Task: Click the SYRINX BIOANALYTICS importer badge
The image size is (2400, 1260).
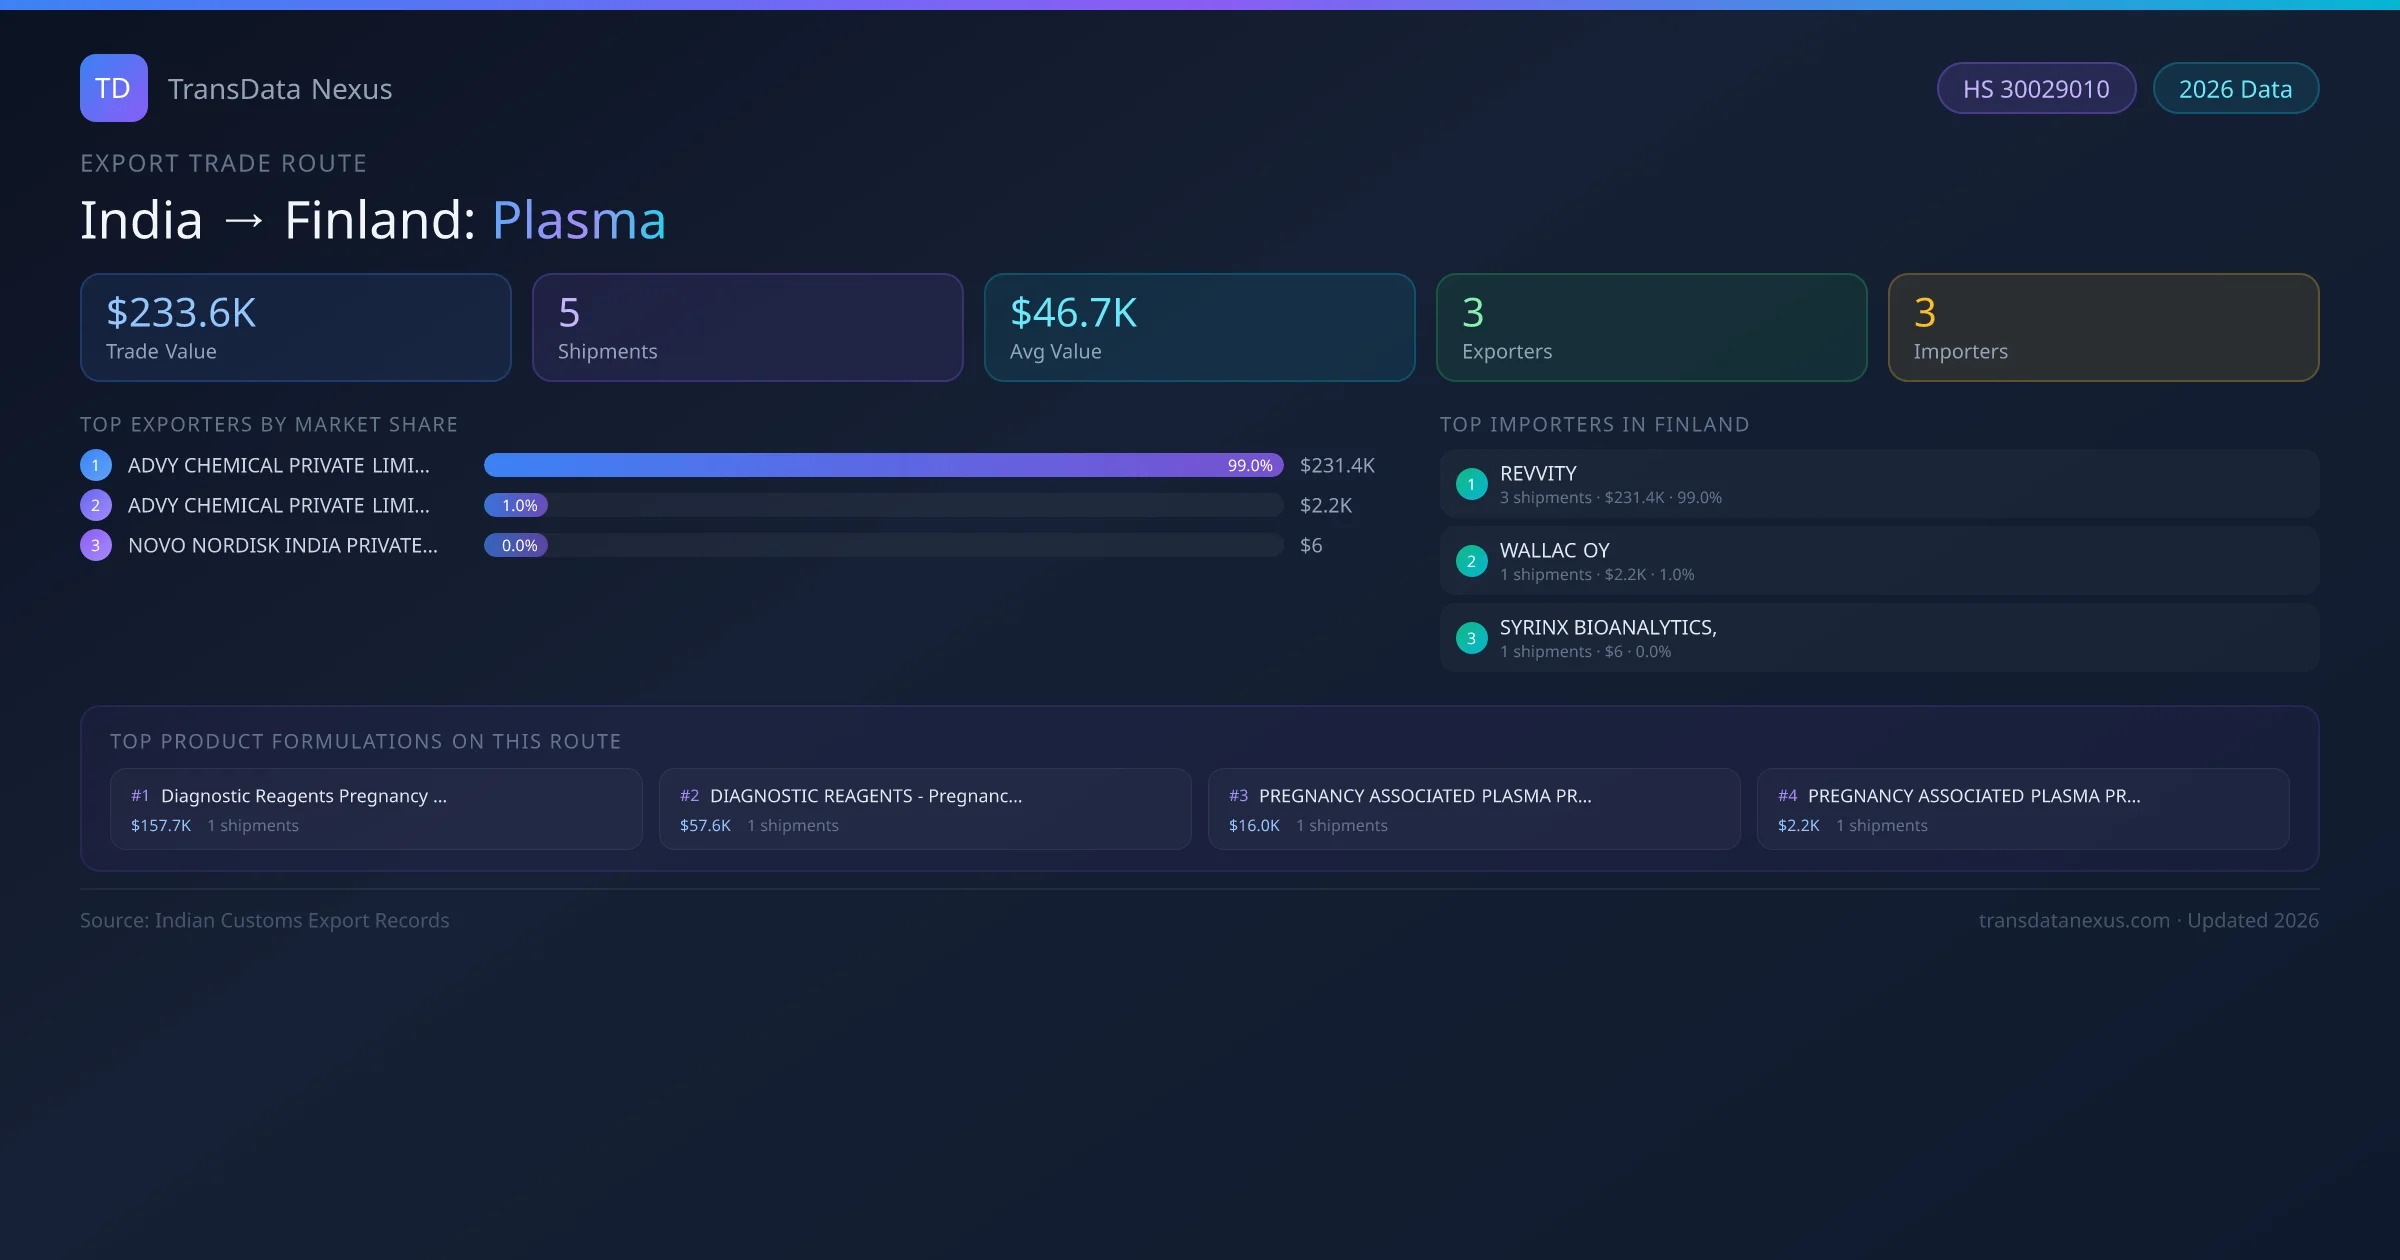Action: click(1471, 637)
